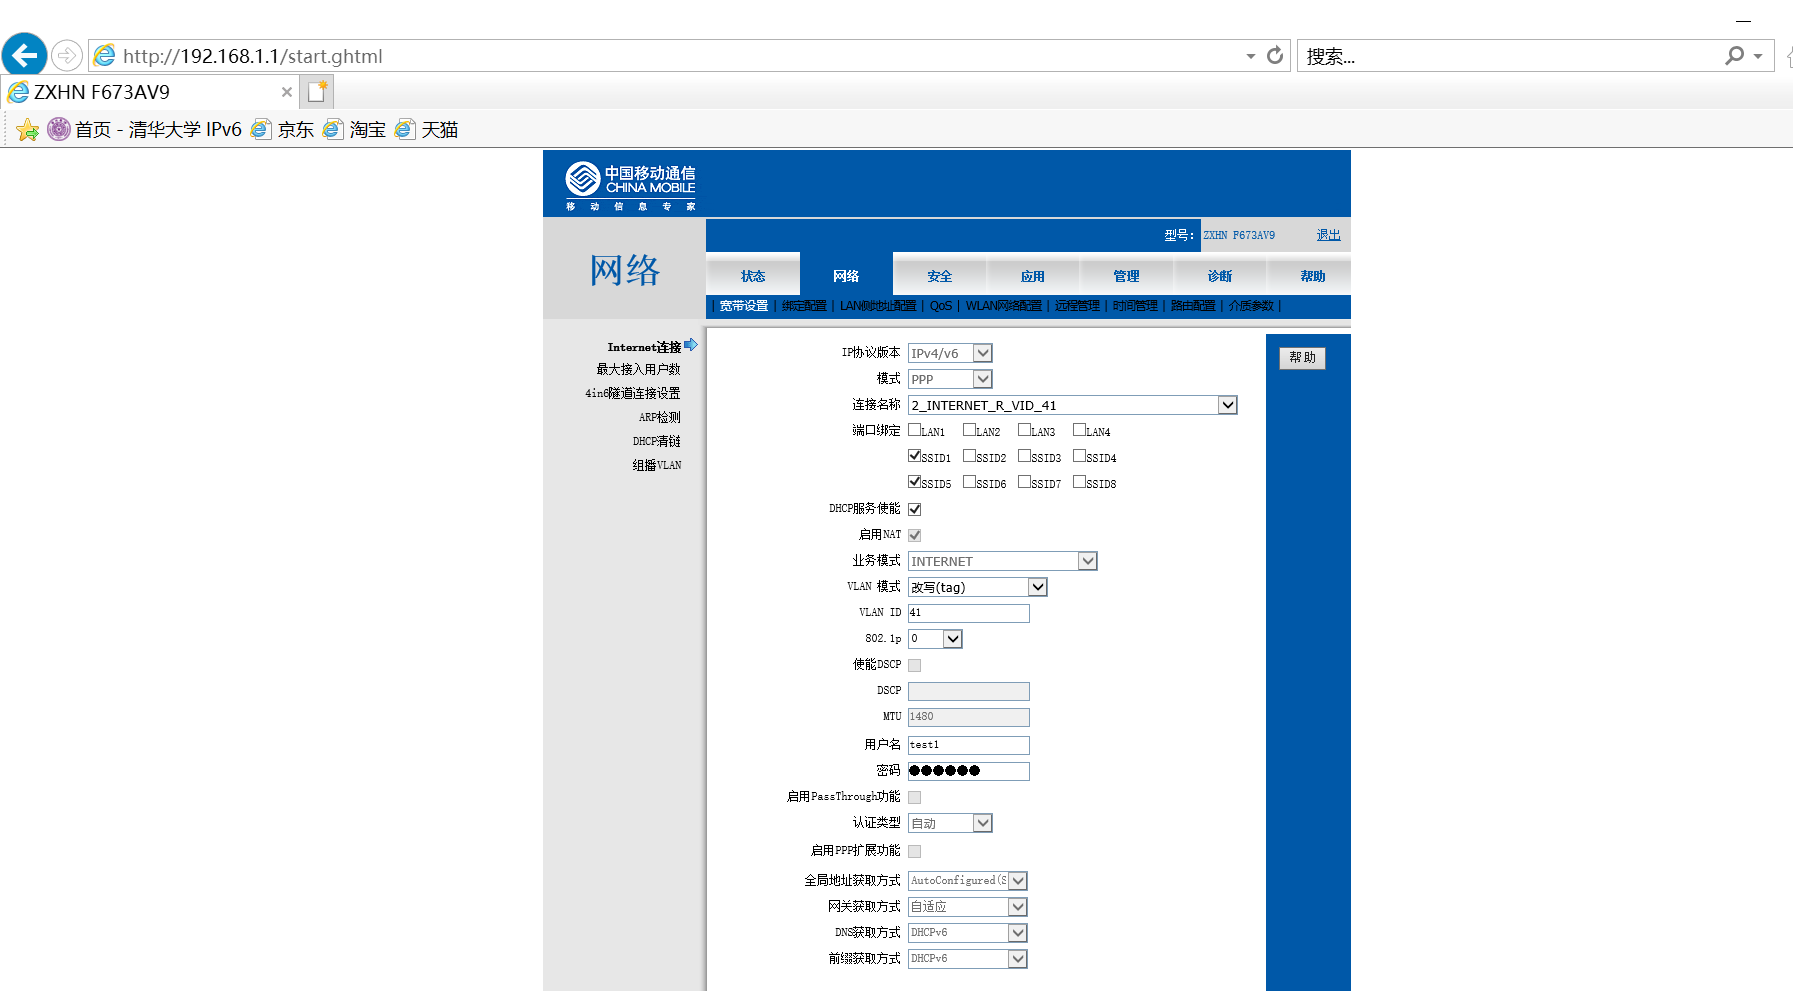Reload the page with the refresh icon
Image resolution: width=1793 pixels, height=991 pixels.
(x=1275, y=56)
